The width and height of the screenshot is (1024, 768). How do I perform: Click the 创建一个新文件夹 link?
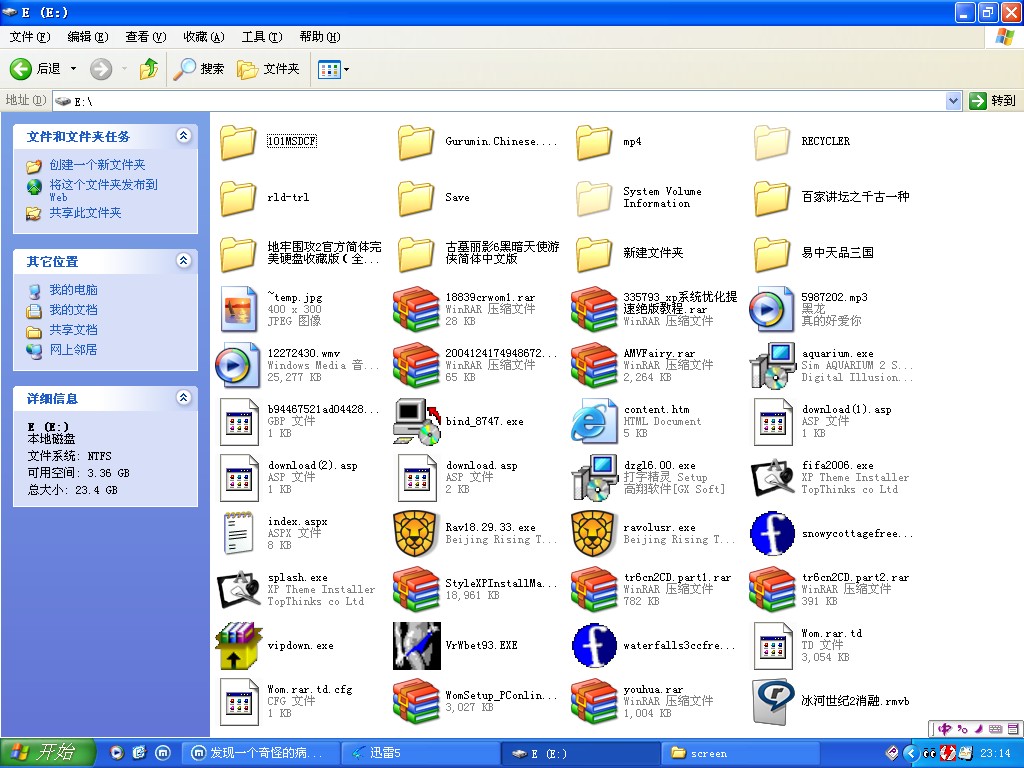tap(97, 165)
